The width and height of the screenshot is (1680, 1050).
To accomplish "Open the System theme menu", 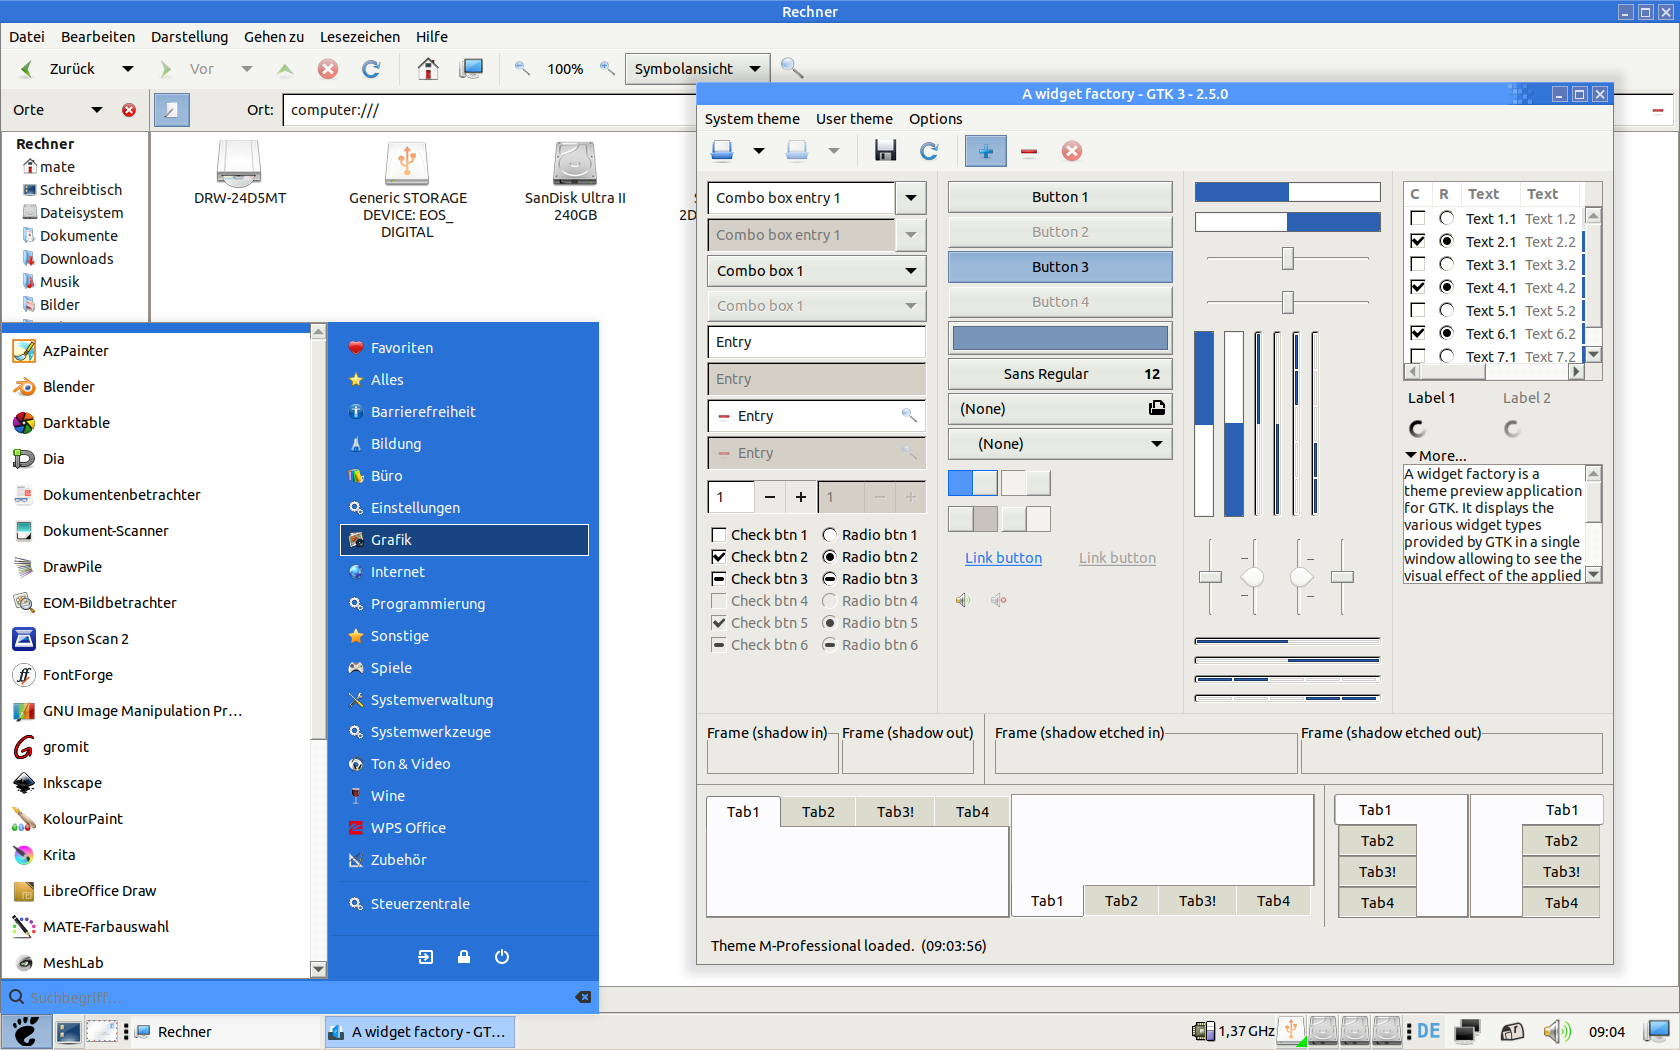I will click(x=752, y=119).
